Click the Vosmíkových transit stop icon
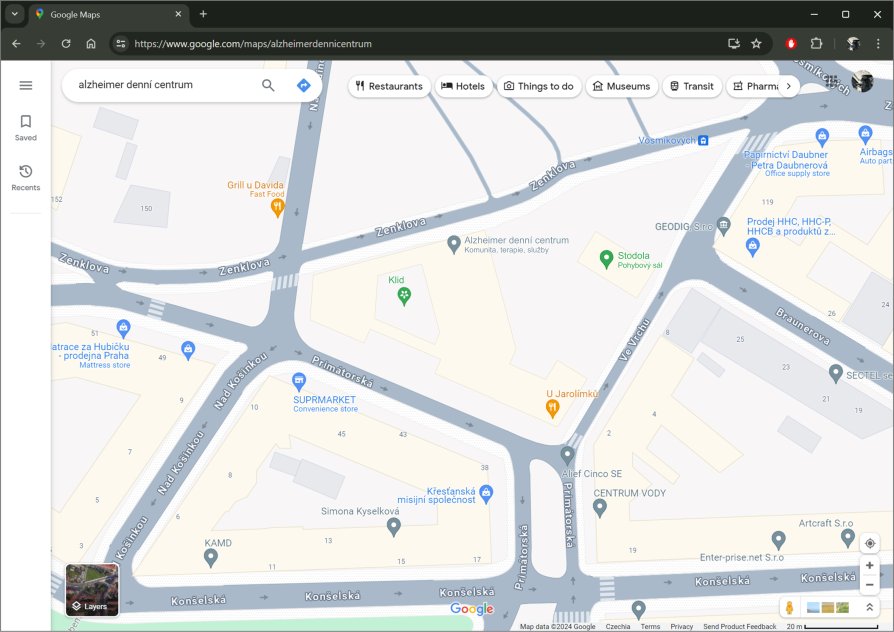The image size is (894, 632). pos(704,140)
